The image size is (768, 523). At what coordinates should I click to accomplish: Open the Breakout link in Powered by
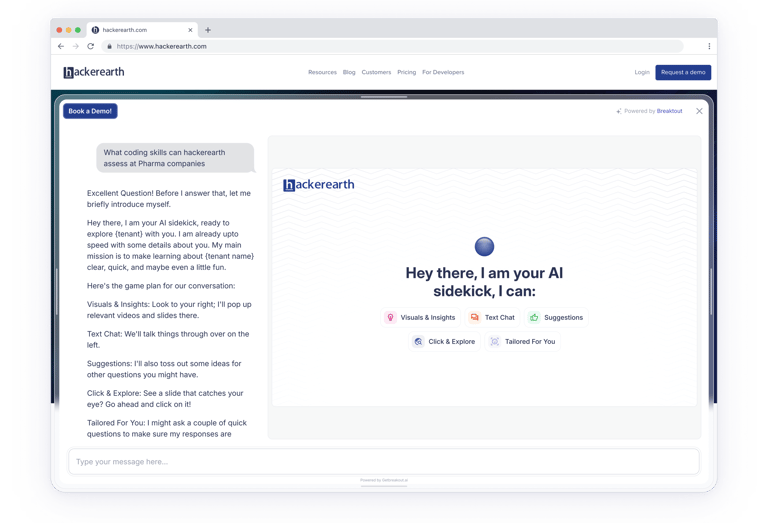(x=670, y=111)
